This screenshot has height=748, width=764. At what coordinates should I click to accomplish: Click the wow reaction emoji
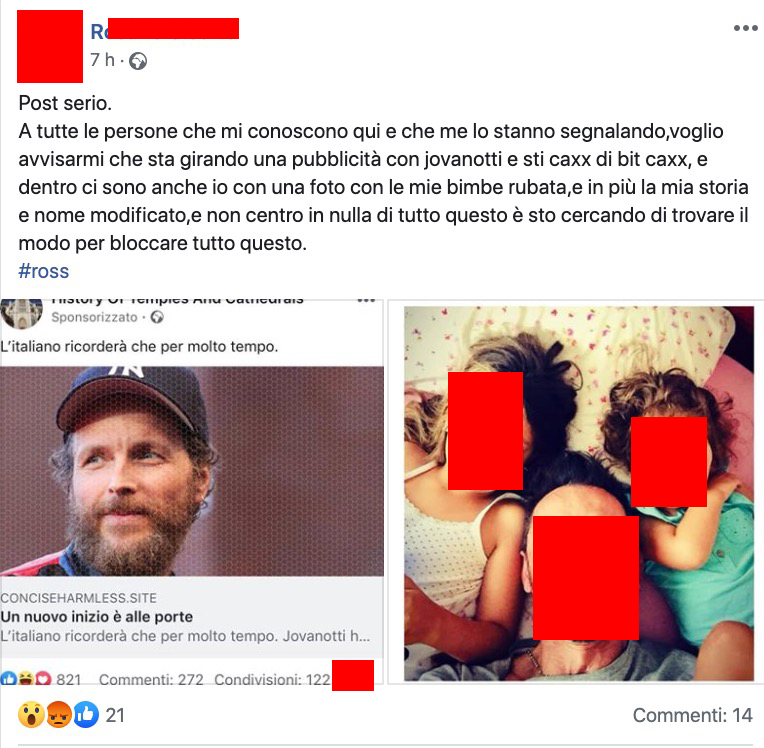pyautogui.click(x=31, y=715)
